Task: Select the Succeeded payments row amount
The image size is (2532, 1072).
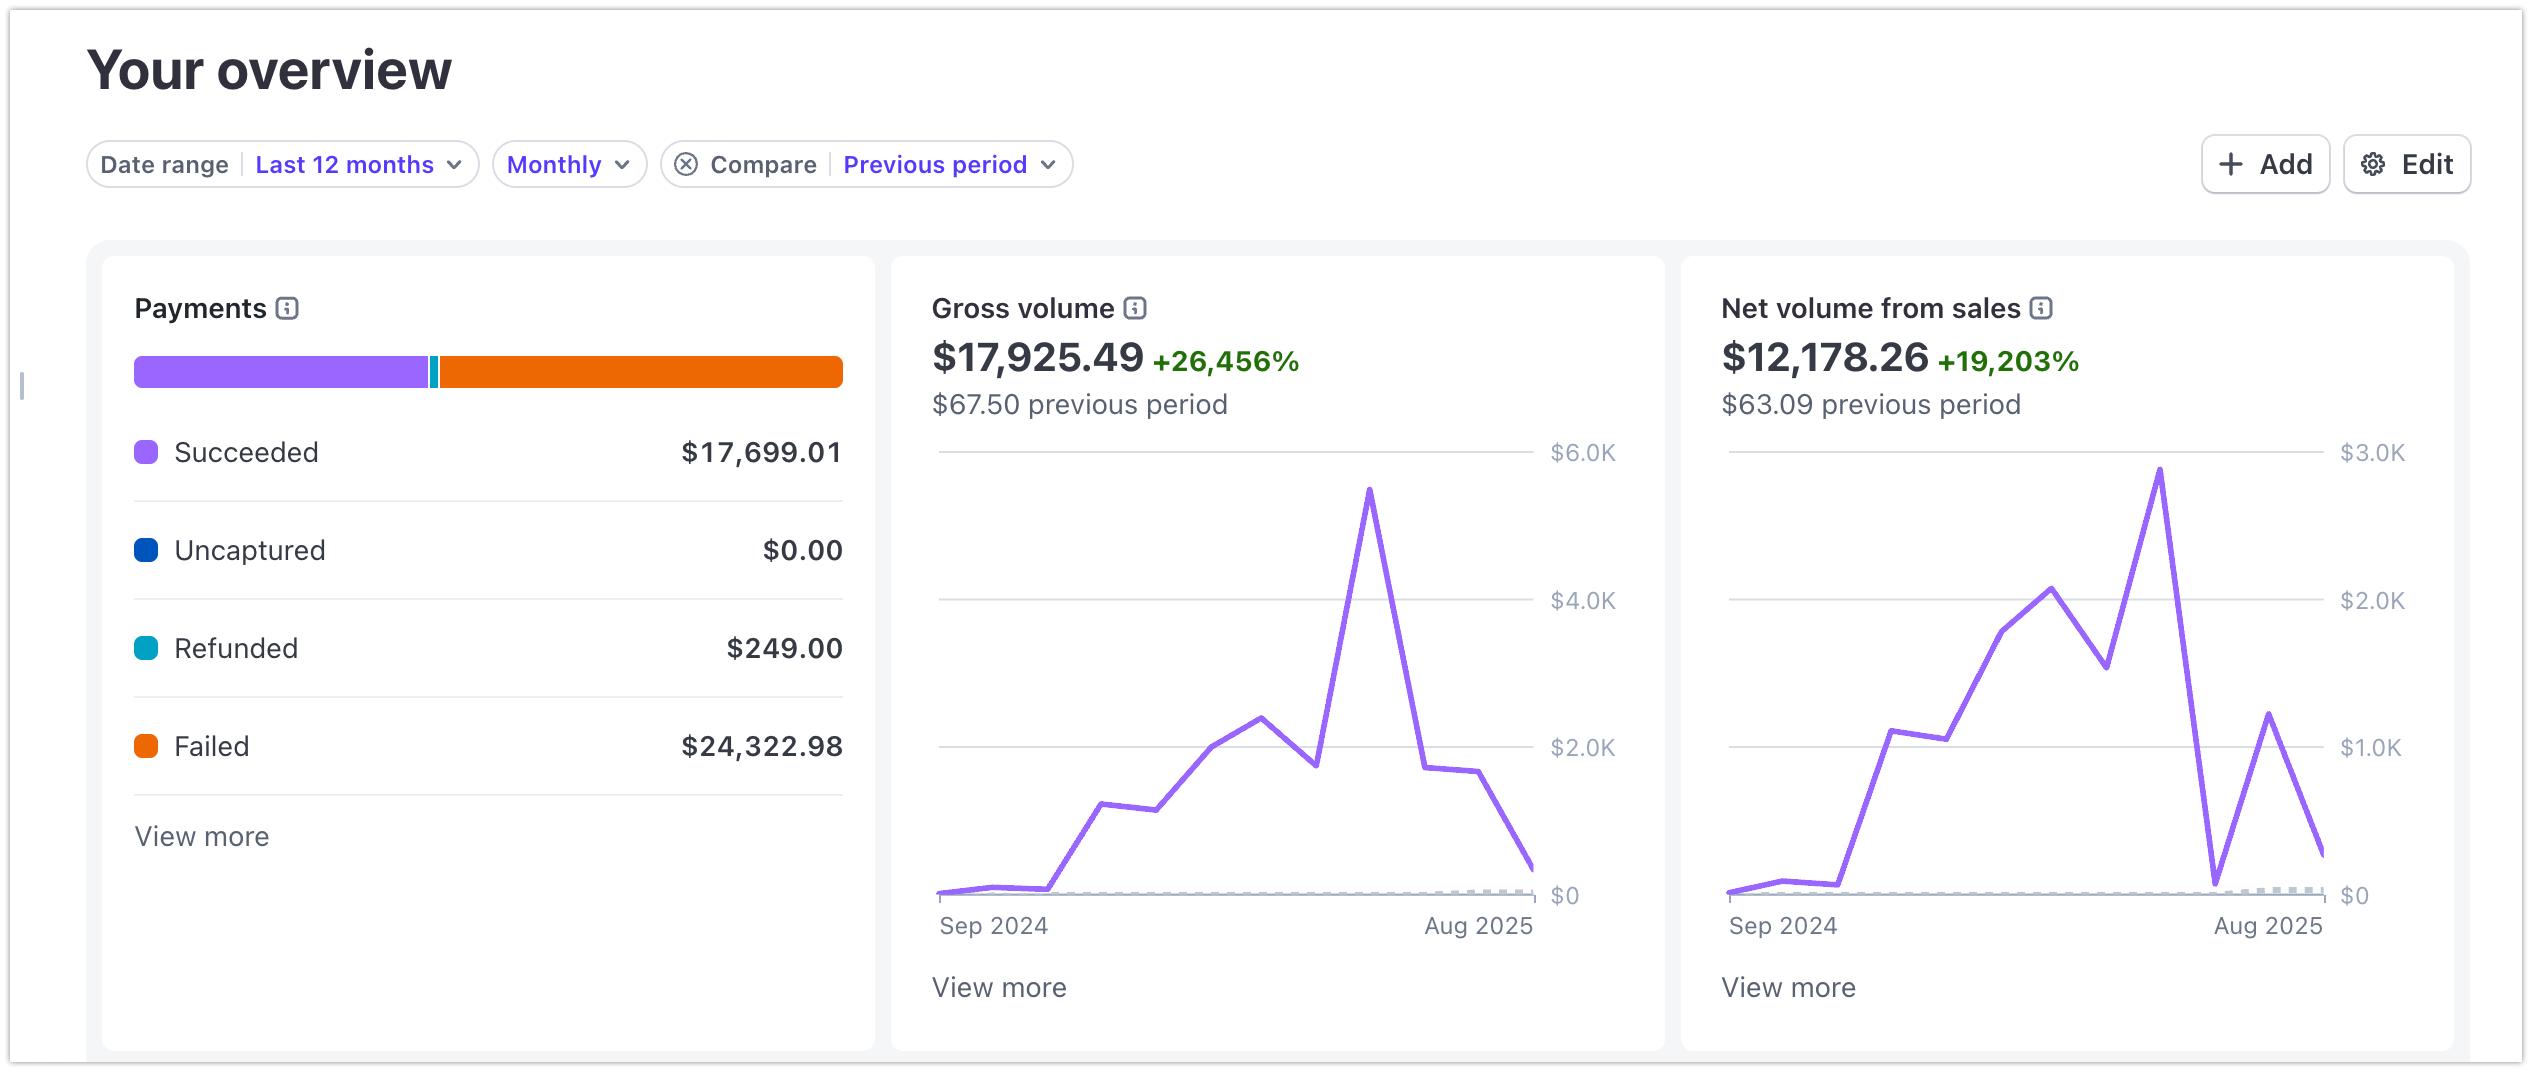Action: tap(761, 452)
